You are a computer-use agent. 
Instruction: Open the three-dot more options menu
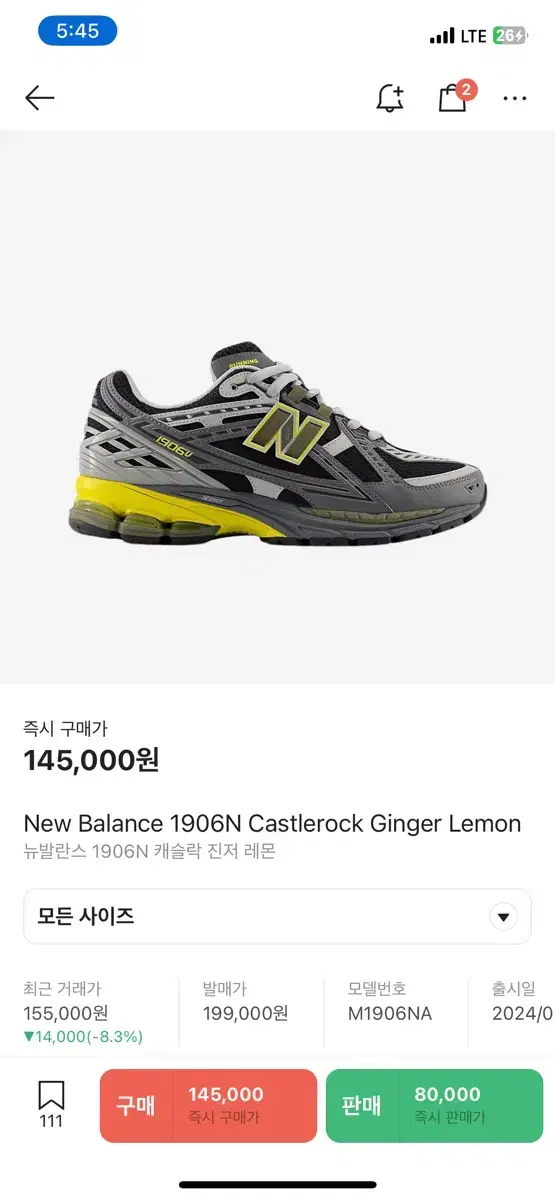(515, 98)
